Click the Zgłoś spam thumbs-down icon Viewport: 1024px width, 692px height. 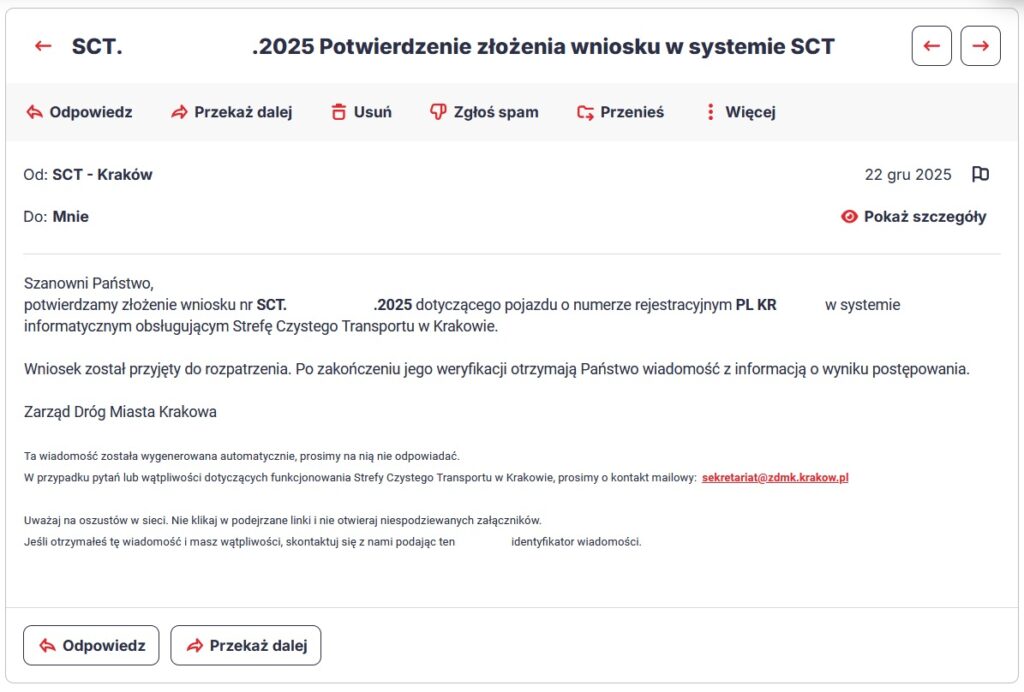pos(437,112)
